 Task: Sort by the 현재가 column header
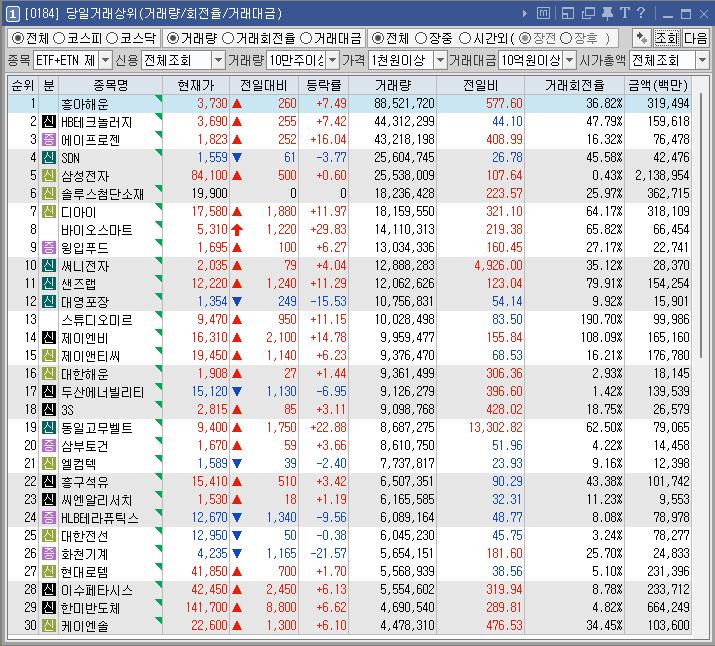pos(196,85)
